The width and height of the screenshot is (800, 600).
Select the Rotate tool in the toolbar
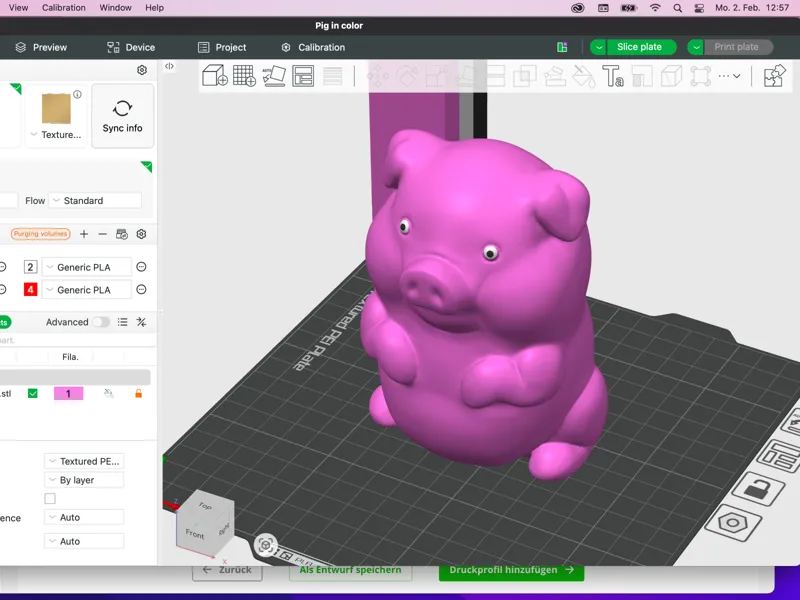(407, 76)
